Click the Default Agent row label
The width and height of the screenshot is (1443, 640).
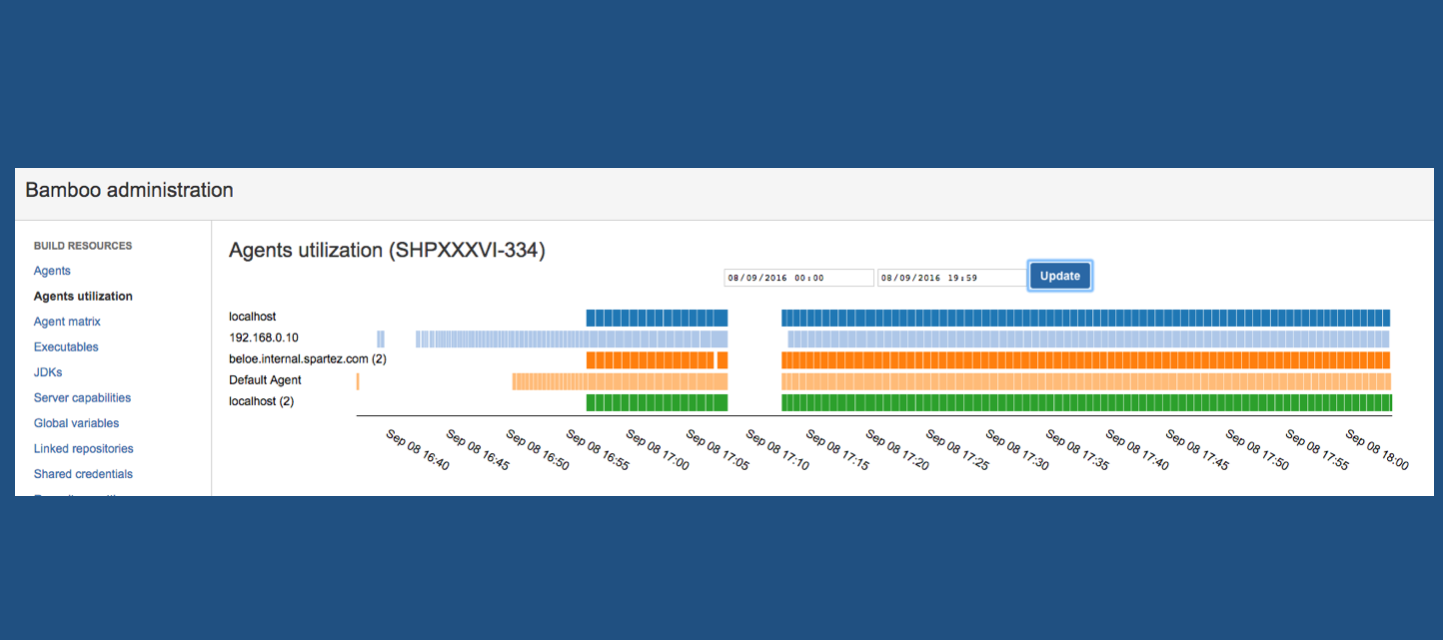pos(264,380)
